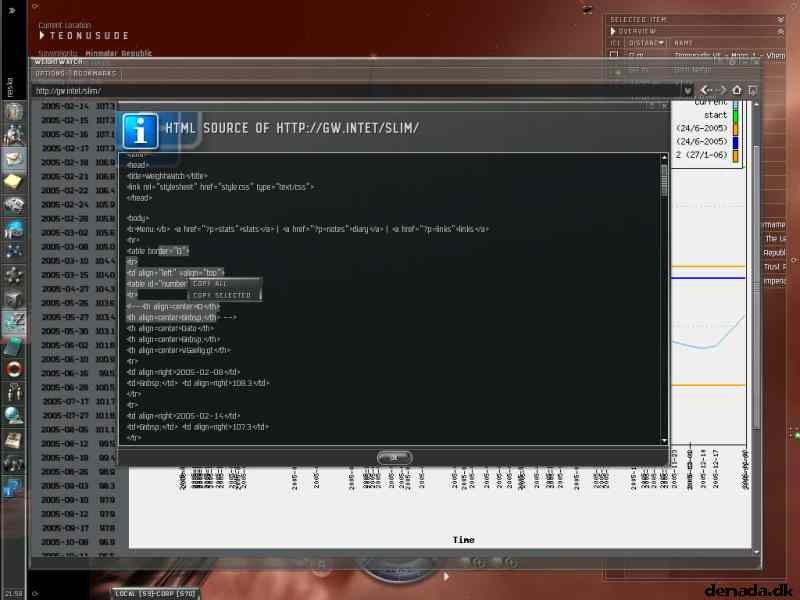This screenshot has width=800, height=600.
Task: Click the second Neocom icon under the portrait
Action: [x=14, y=134]
